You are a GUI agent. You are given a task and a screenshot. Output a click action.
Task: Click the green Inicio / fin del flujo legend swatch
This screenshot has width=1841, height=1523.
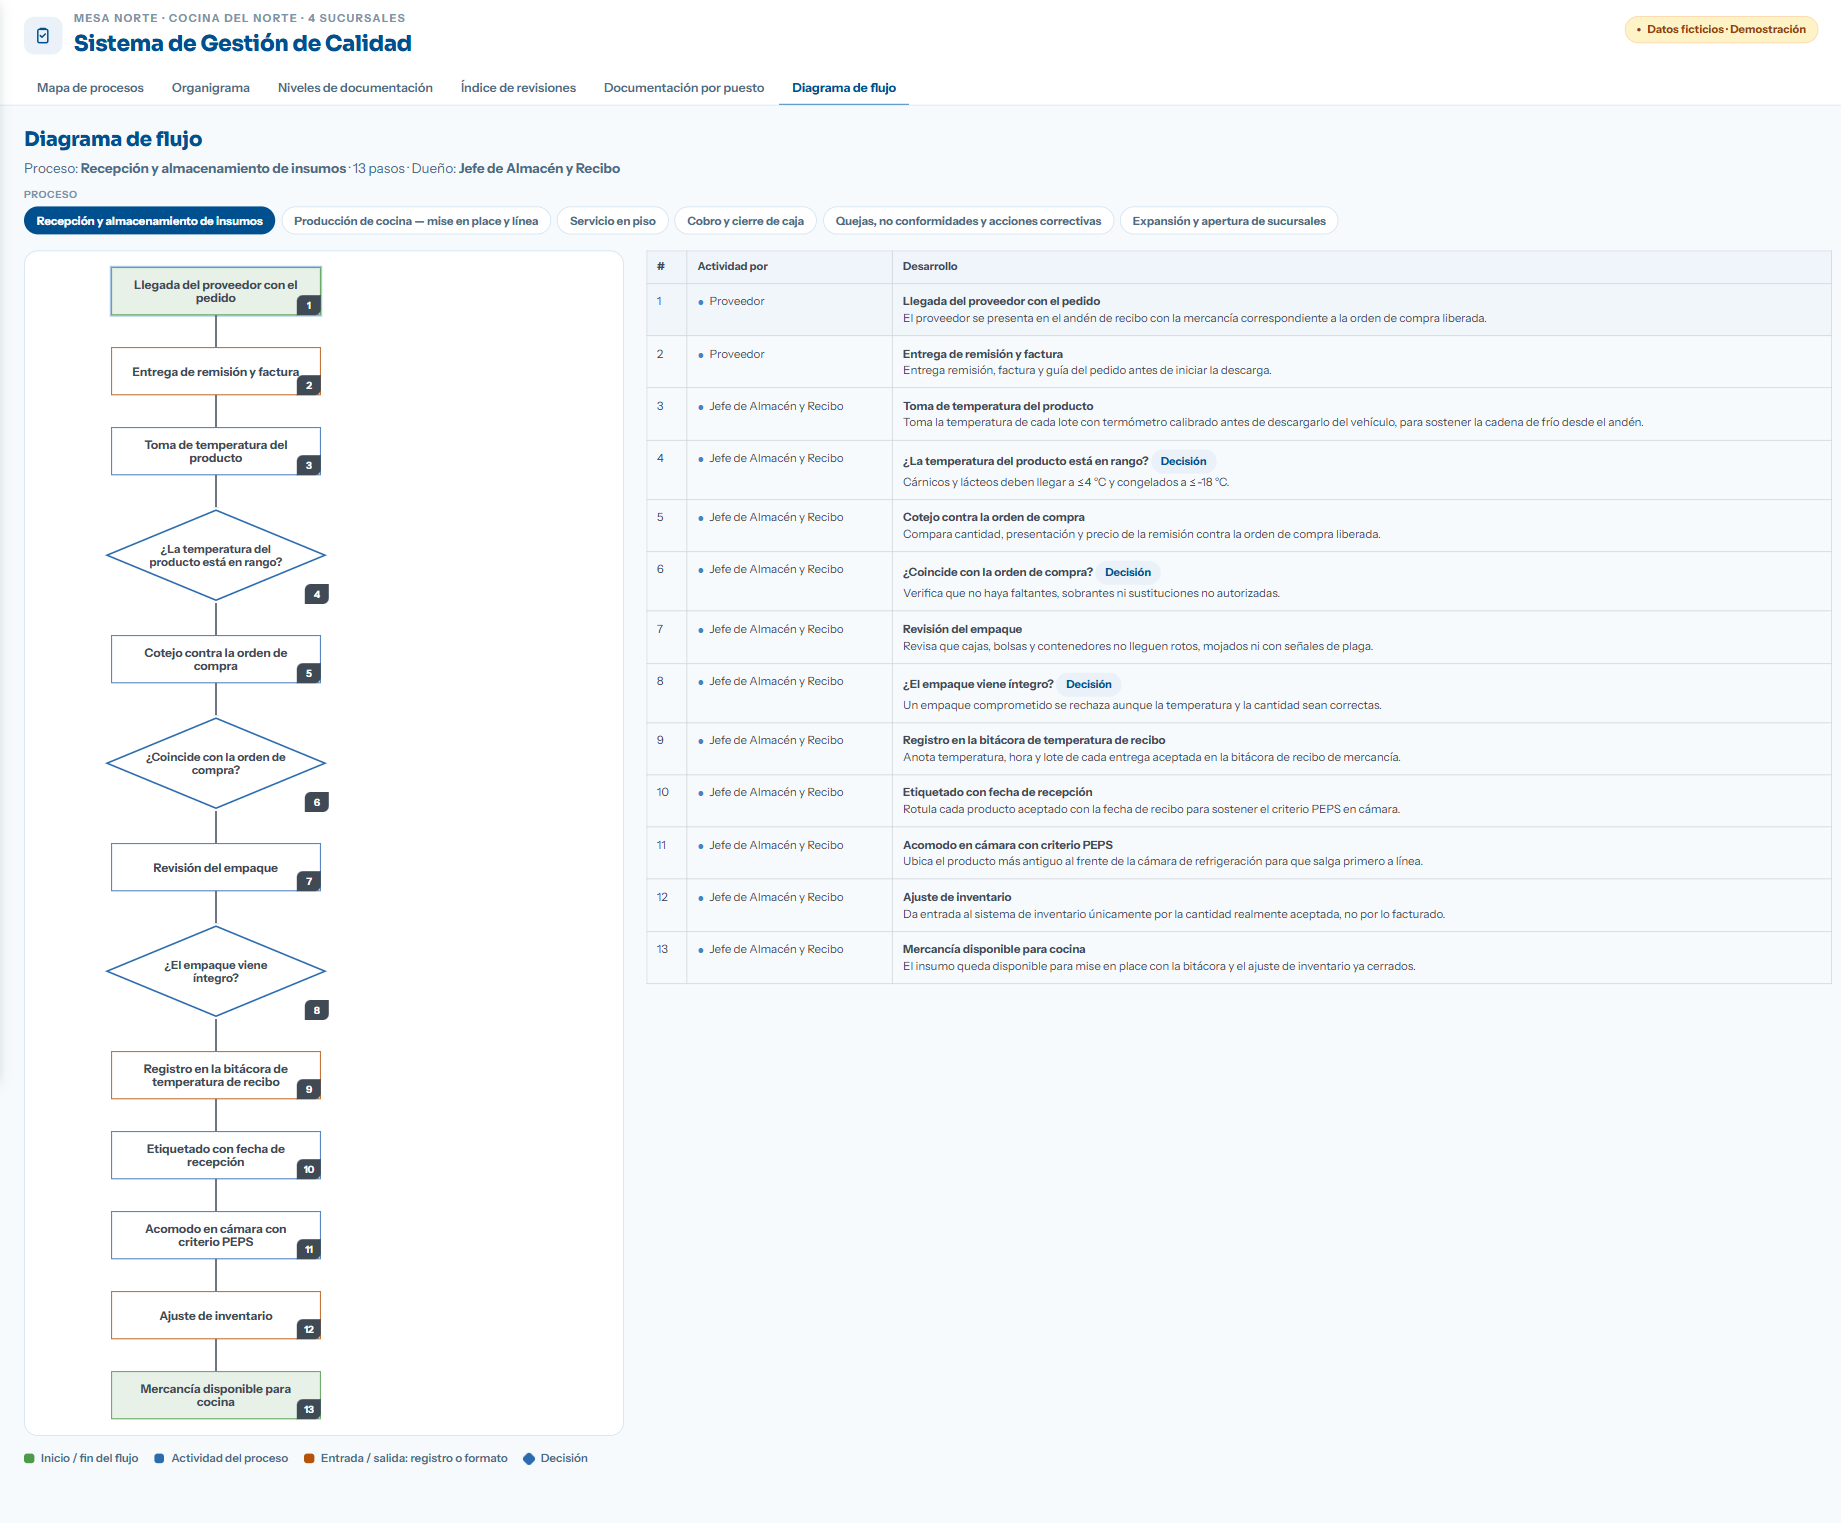(x=29, y=1458)
